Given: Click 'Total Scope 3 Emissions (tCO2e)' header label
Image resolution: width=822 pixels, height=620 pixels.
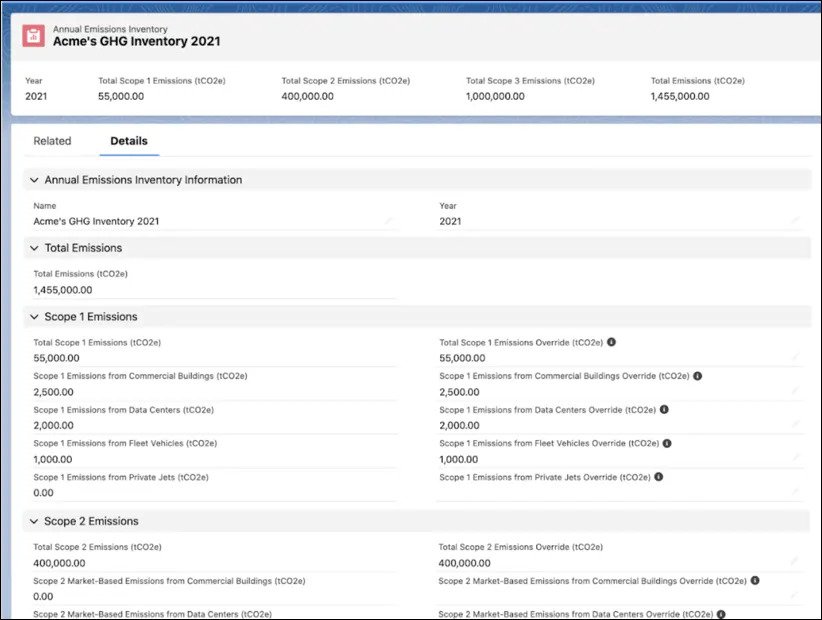Looking at the screenshot, I should click(531, 81).
